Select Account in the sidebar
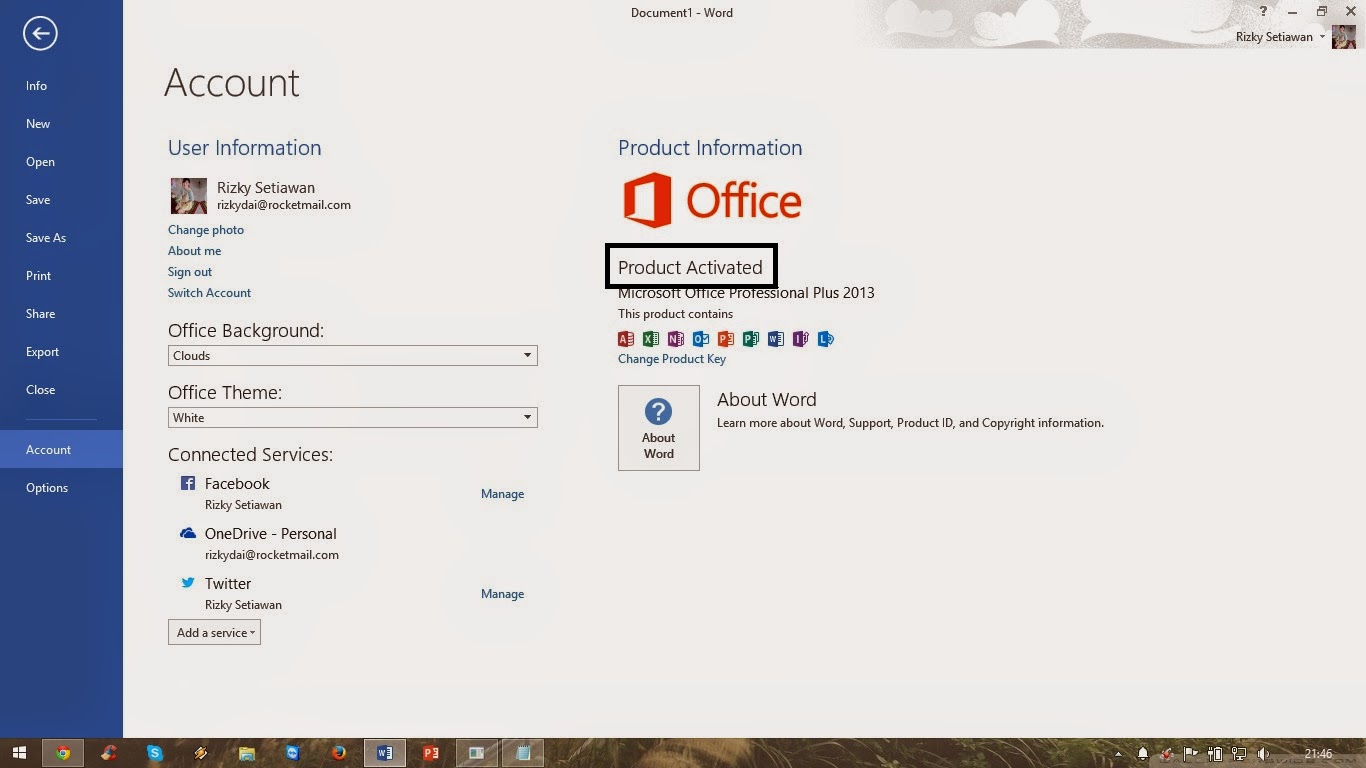 pos(61,450)
